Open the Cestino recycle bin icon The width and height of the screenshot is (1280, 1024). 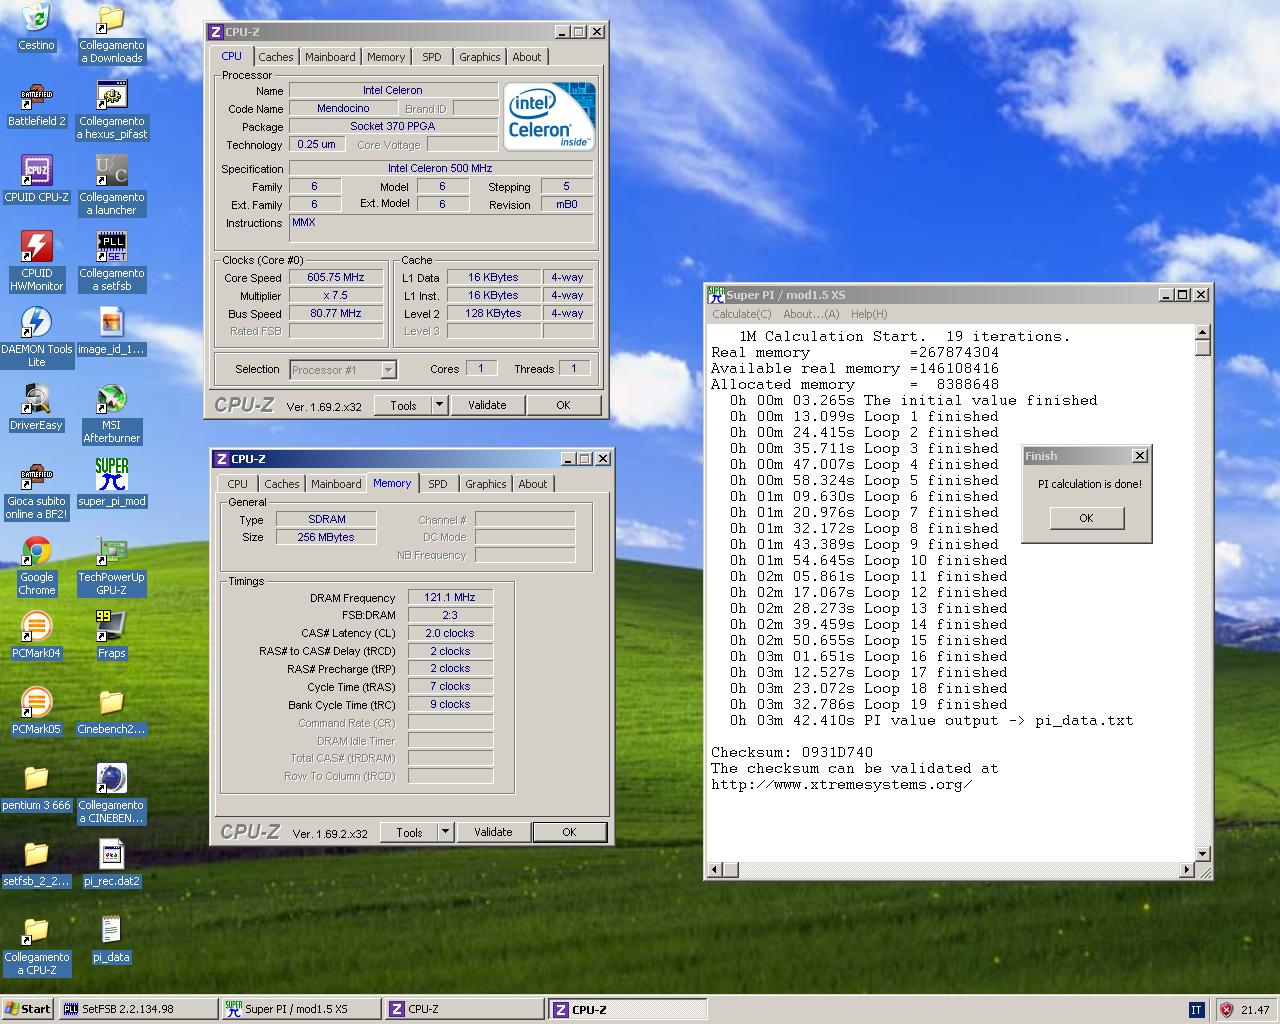click(36, 27)
